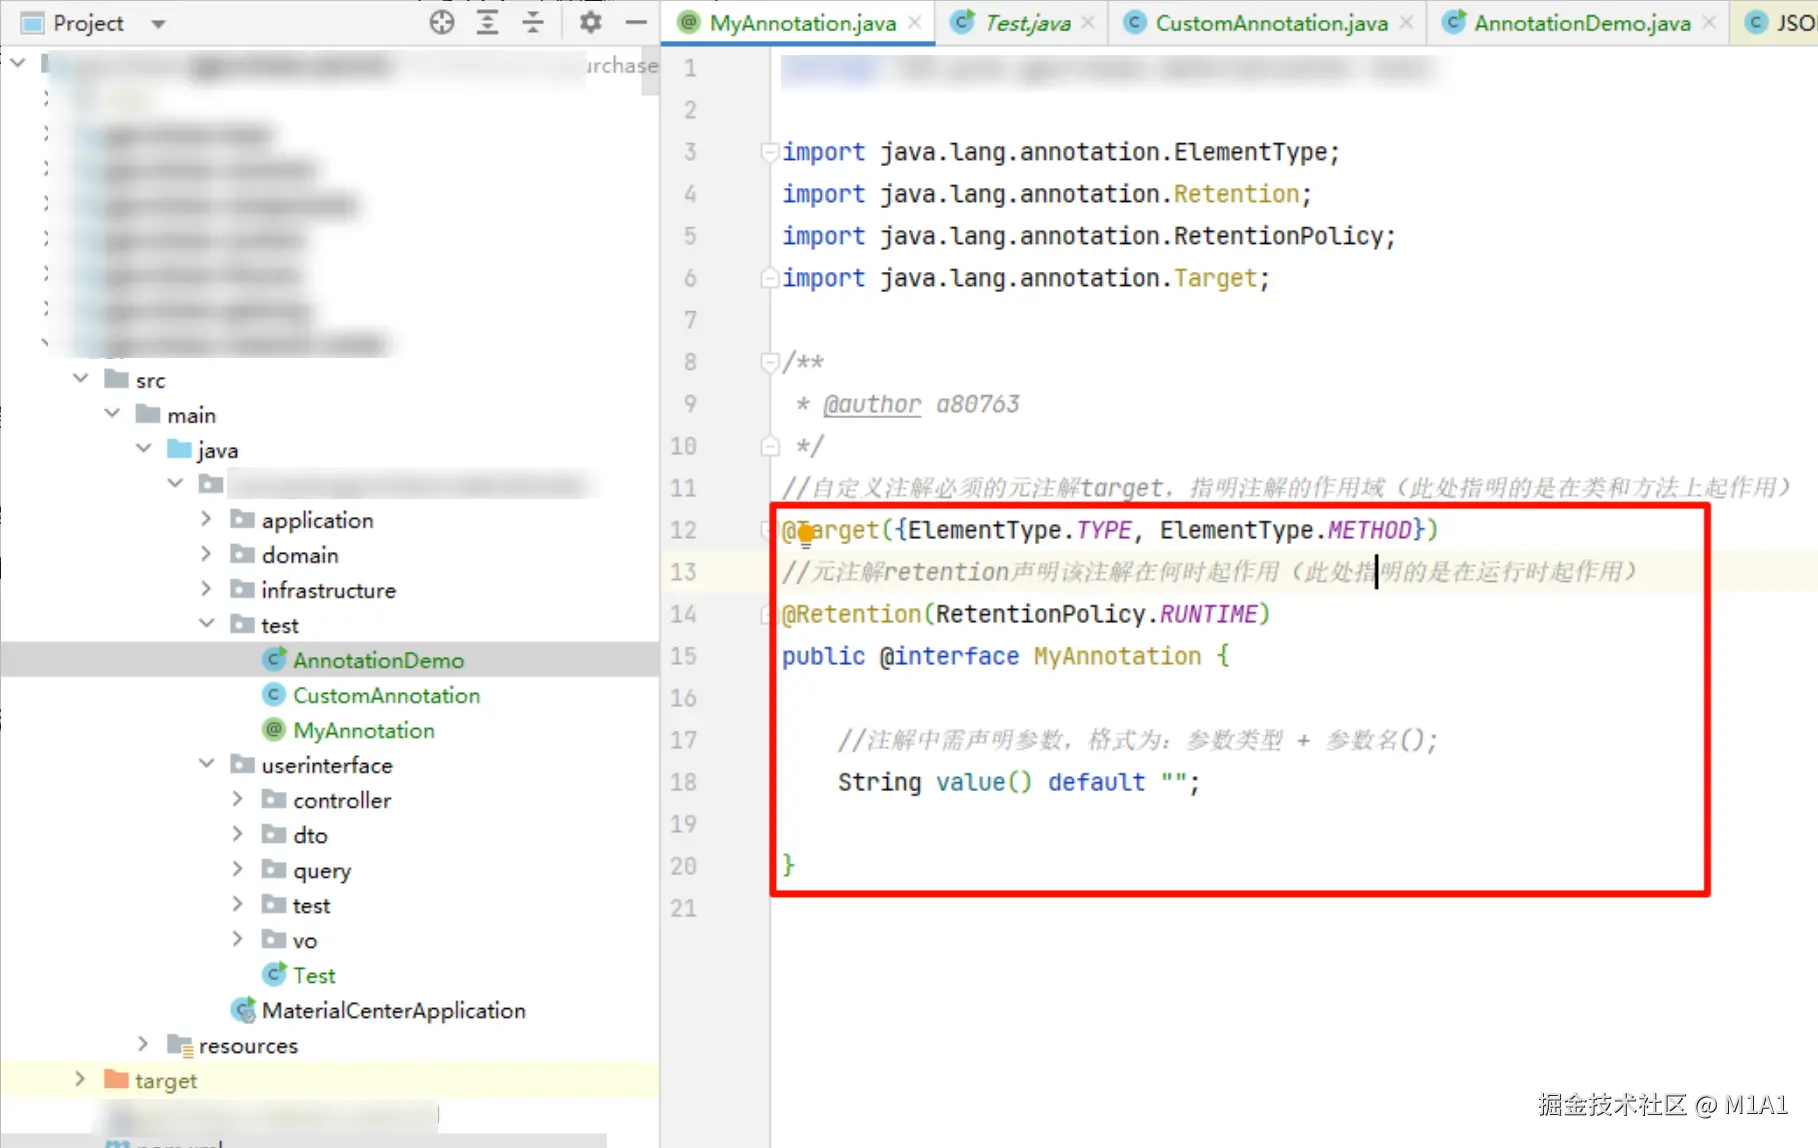The height and width of the screenshot is (1148, 1818).
Task: Click the MaterialCenterApplication run icon
Action: 243,1009
